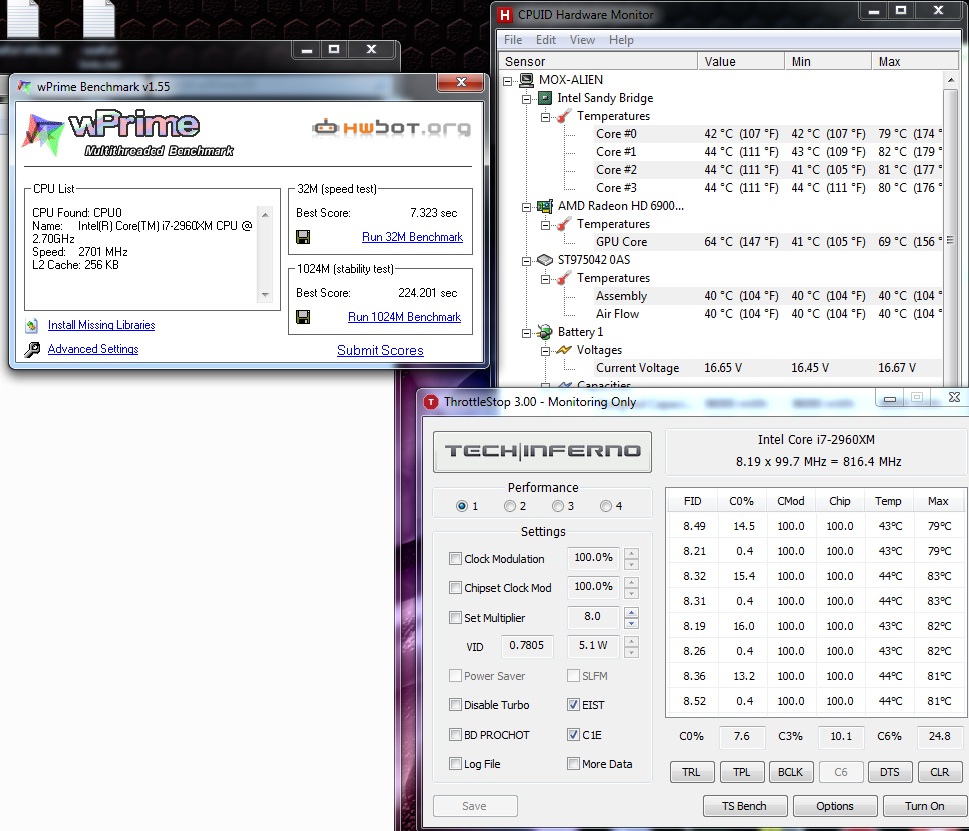
Task: Open the Help menu in Hardware Monitor
Action: (621, 40)
